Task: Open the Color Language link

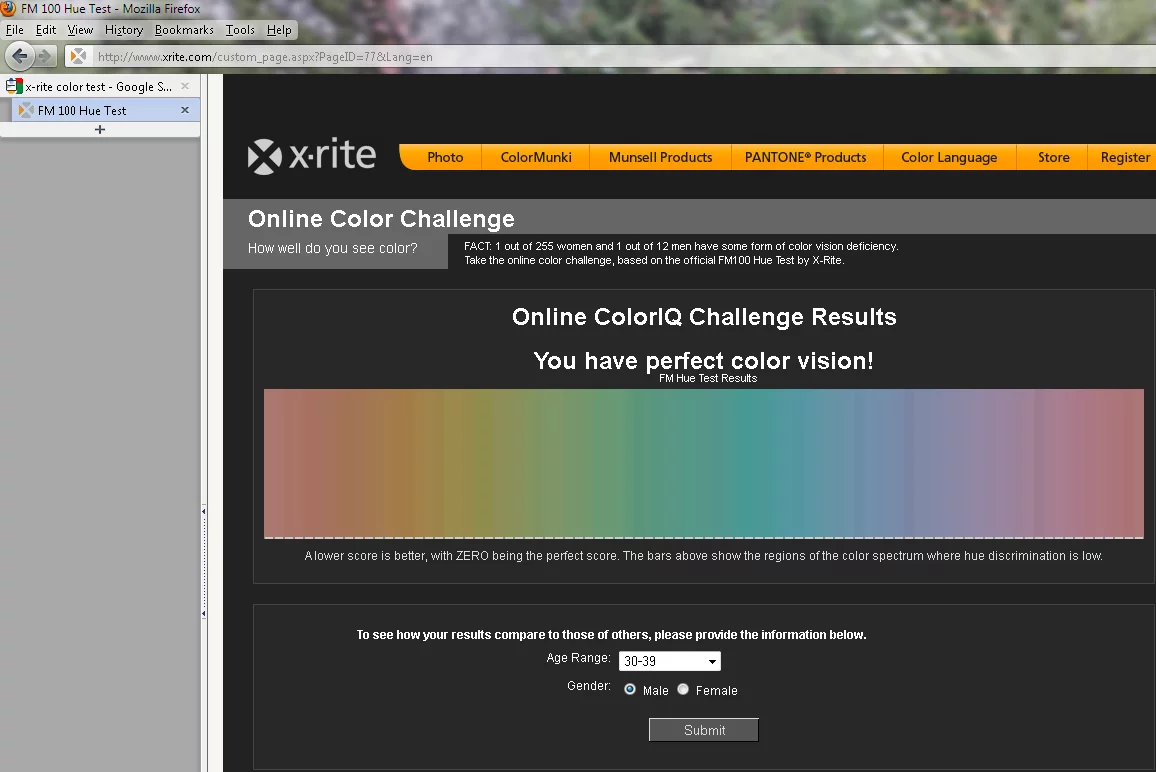Action: 949,157
